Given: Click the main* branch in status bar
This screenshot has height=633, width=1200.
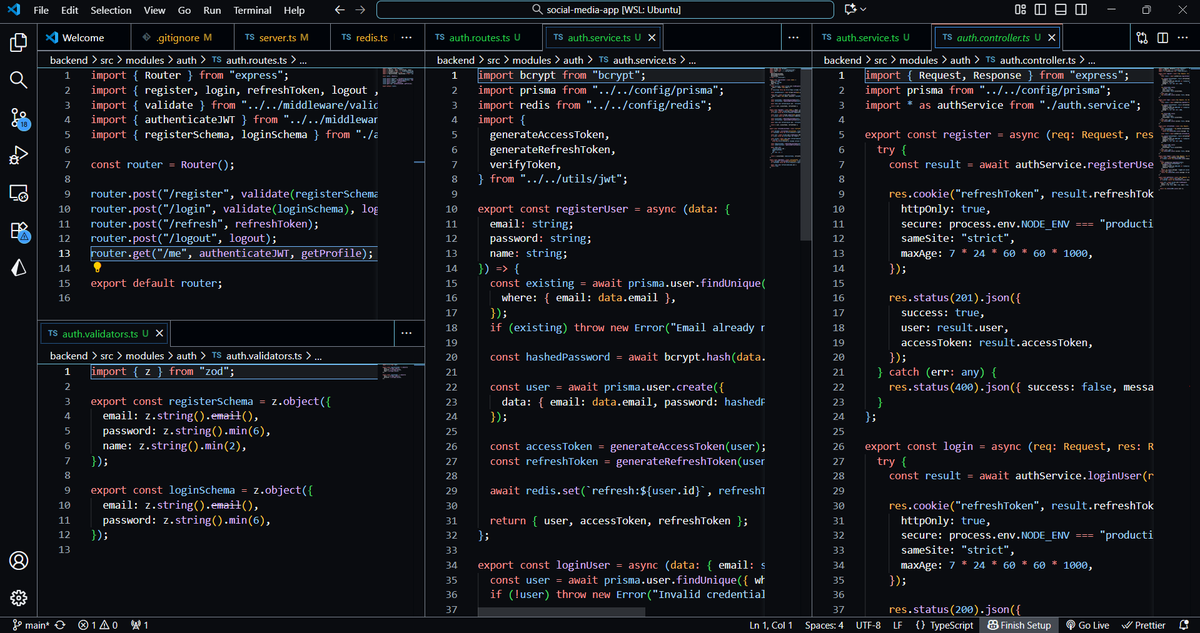Looking at the screenshot, I should [30, 625].
